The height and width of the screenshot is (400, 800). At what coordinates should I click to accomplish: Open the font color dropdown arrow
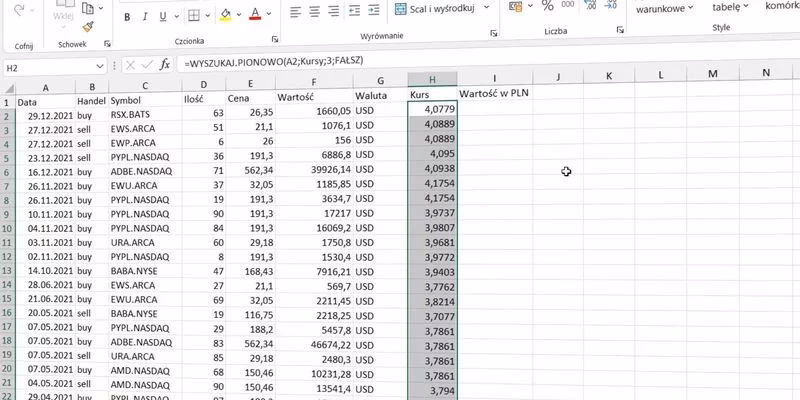pos(269,14)
